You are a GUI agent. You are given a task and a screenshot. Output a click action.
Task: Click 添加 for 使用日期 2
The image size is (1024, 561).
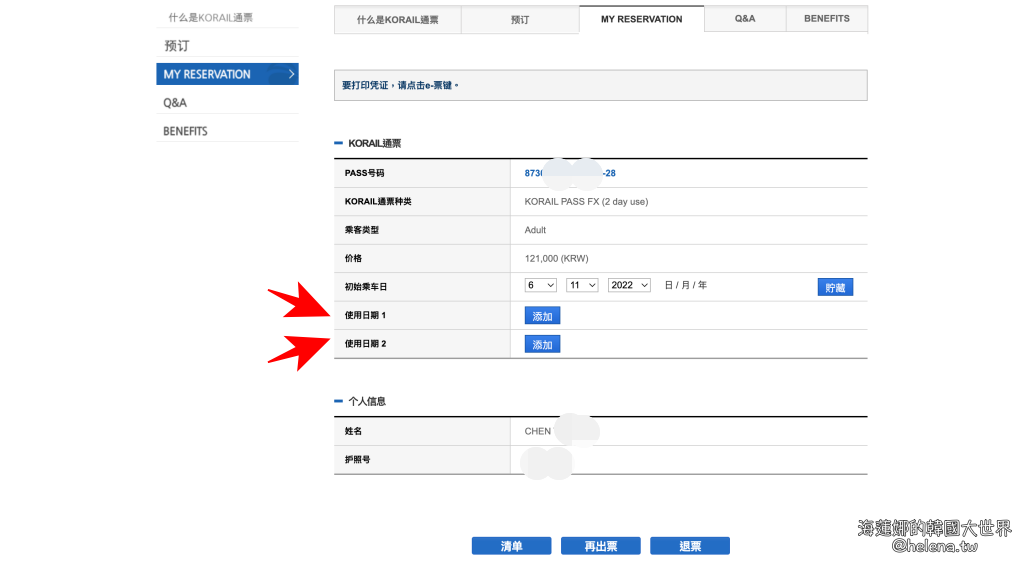542,344
